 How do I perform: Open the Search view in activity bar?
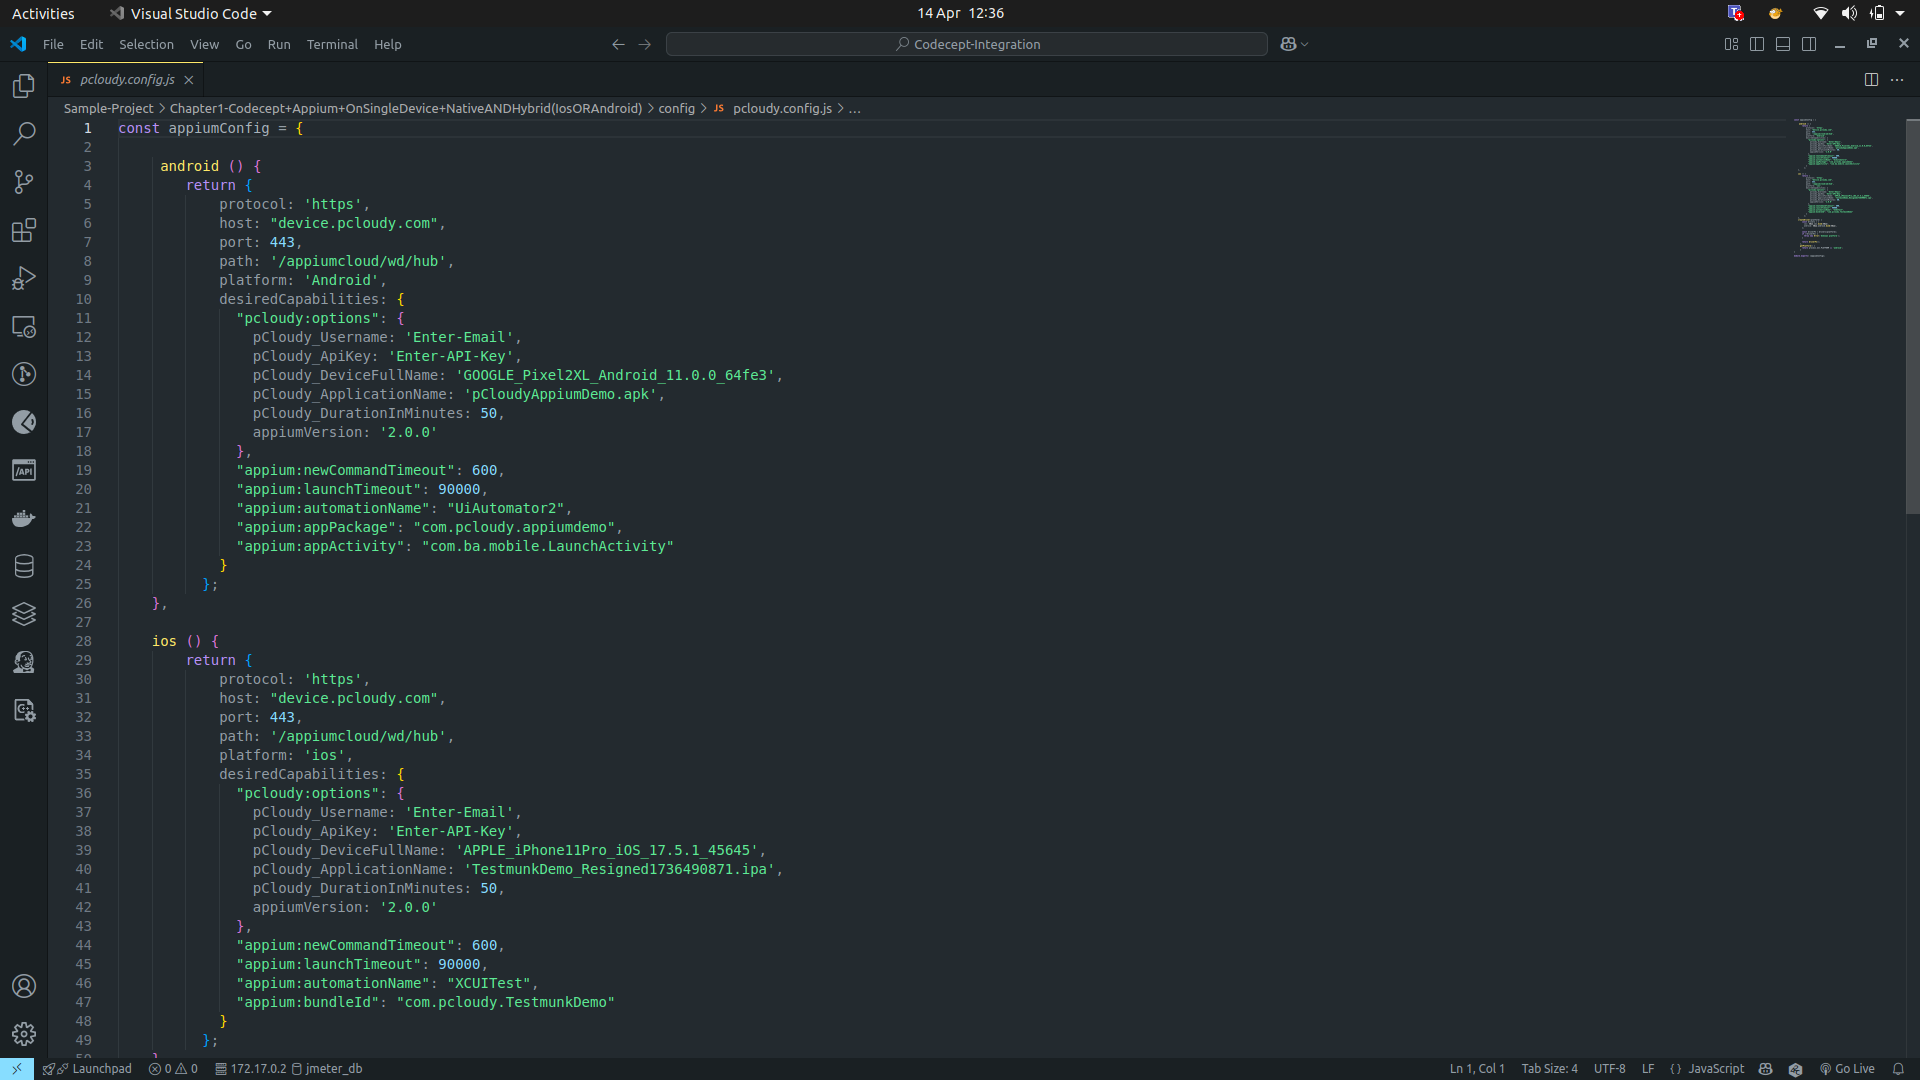[24, 134]
